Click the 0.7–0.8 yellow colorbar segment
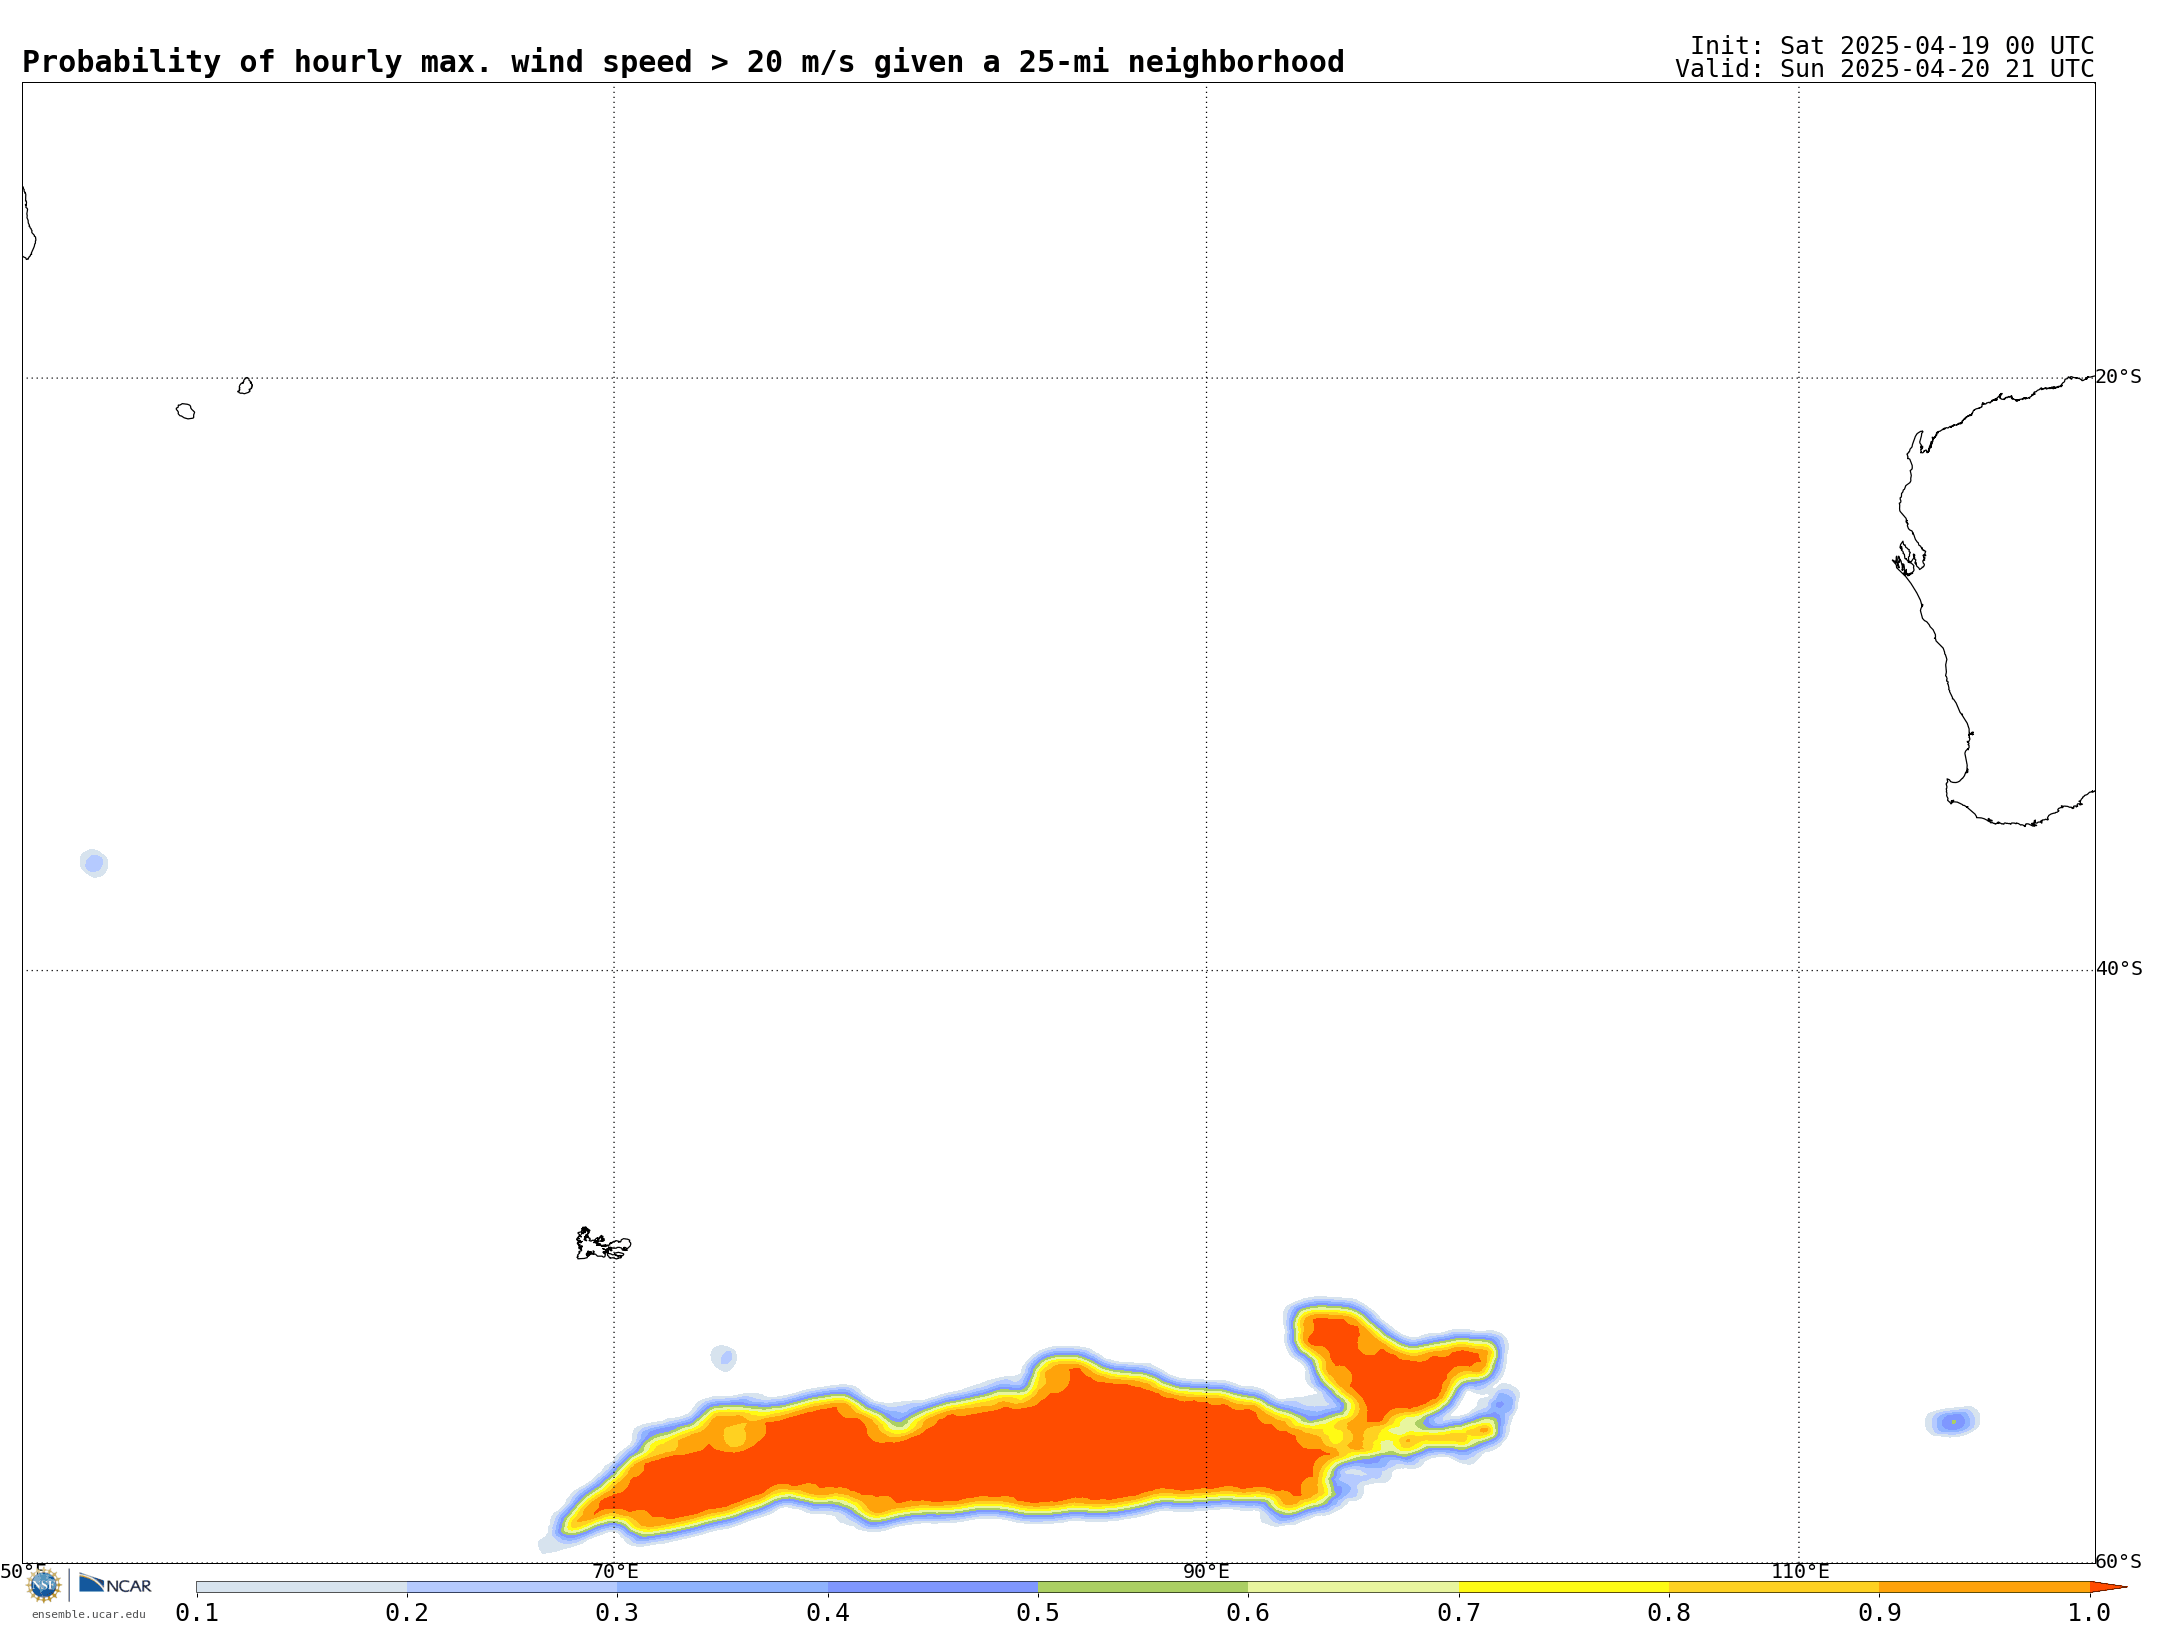2160x1626 pixels. point(1564,1587)
